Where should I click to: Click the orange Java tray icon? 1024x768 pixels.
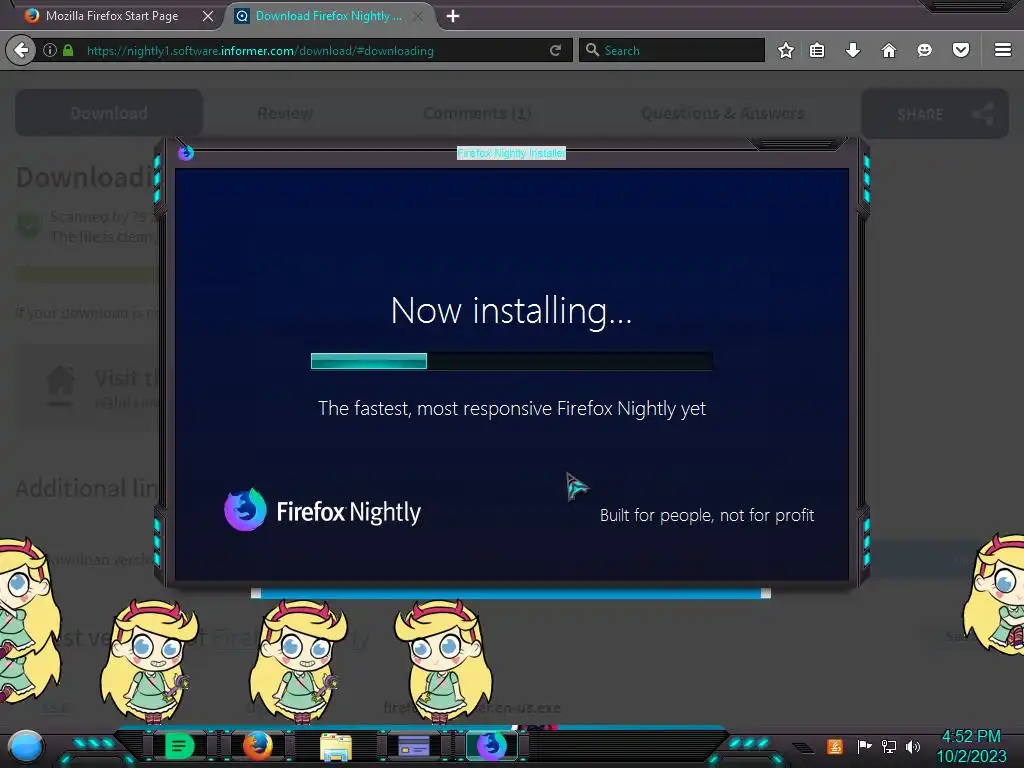[x=835, y=746]
